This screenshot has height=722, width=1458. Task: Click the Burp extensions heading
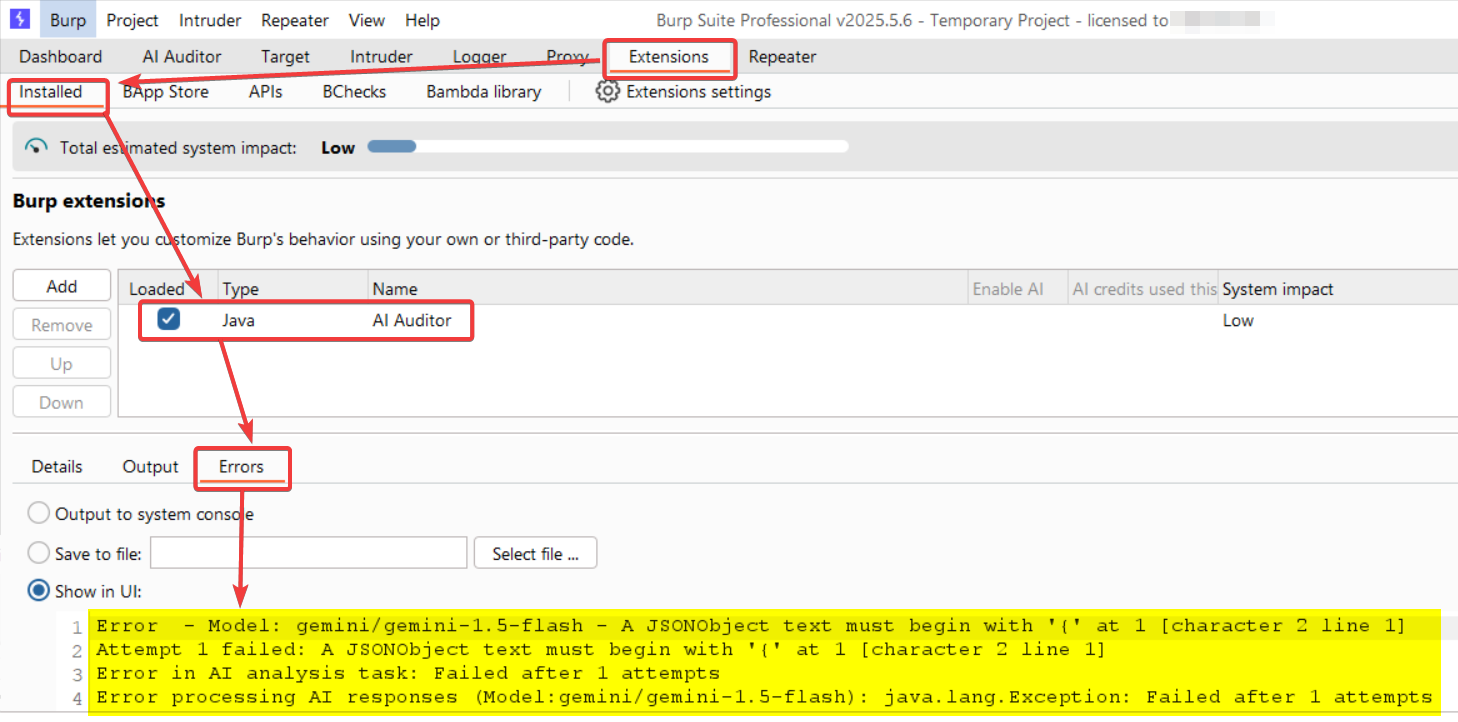tap(89, 201)
